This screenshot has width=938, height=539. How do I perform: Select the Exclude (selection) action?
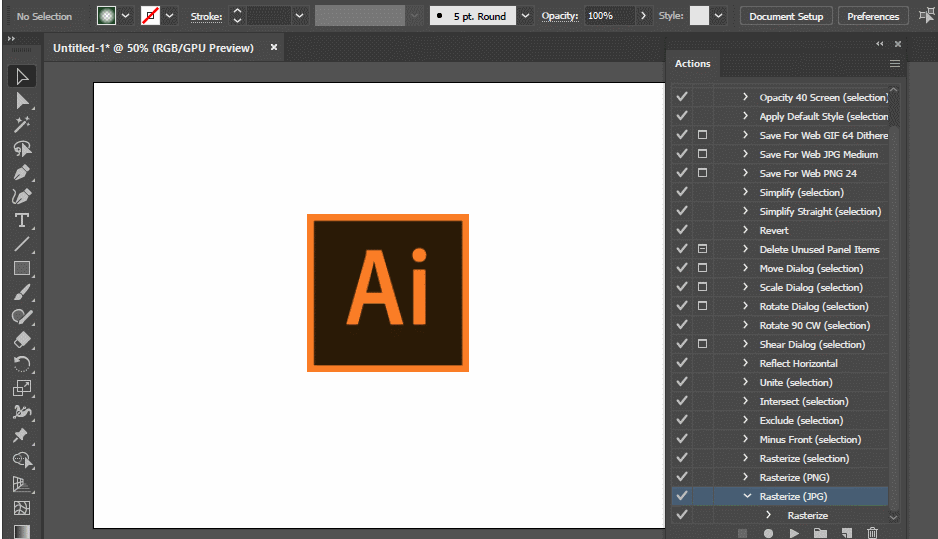(801, 420)
